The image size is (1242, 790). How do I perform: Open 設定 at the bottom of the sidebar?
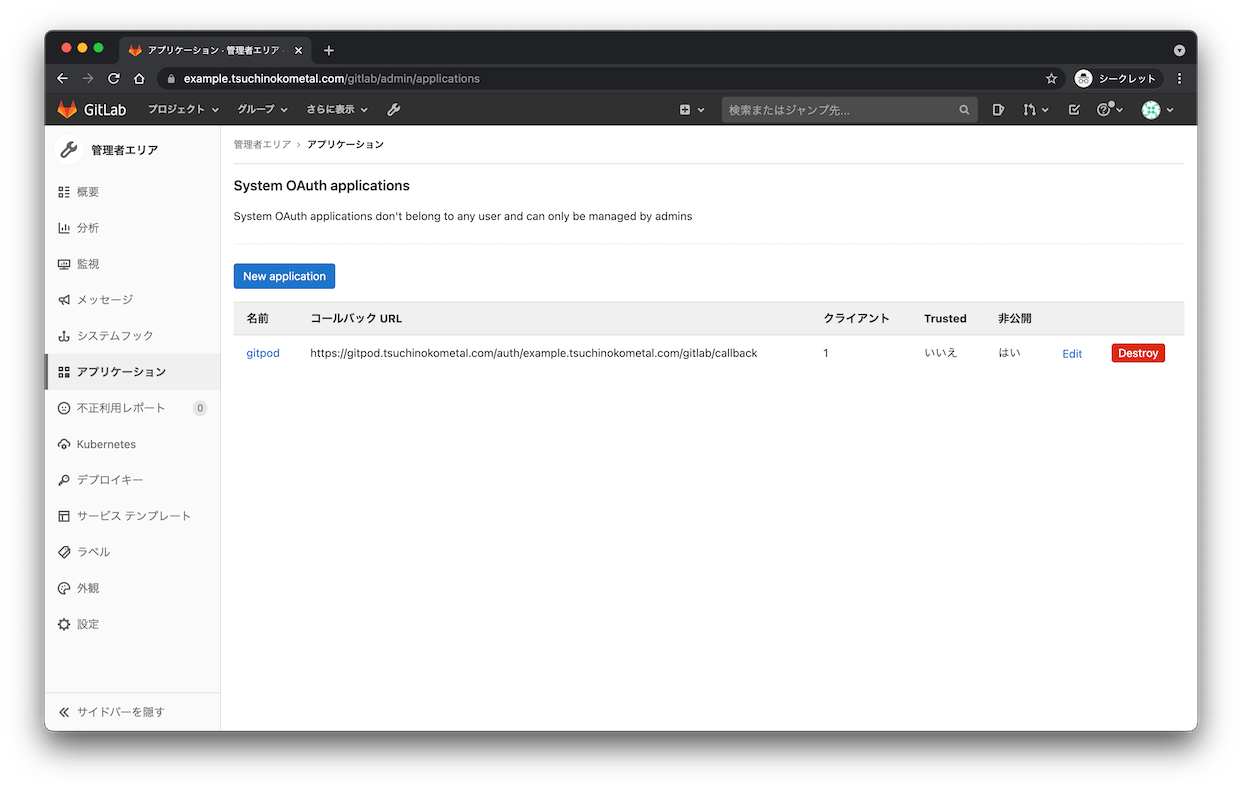click(87, 623)
